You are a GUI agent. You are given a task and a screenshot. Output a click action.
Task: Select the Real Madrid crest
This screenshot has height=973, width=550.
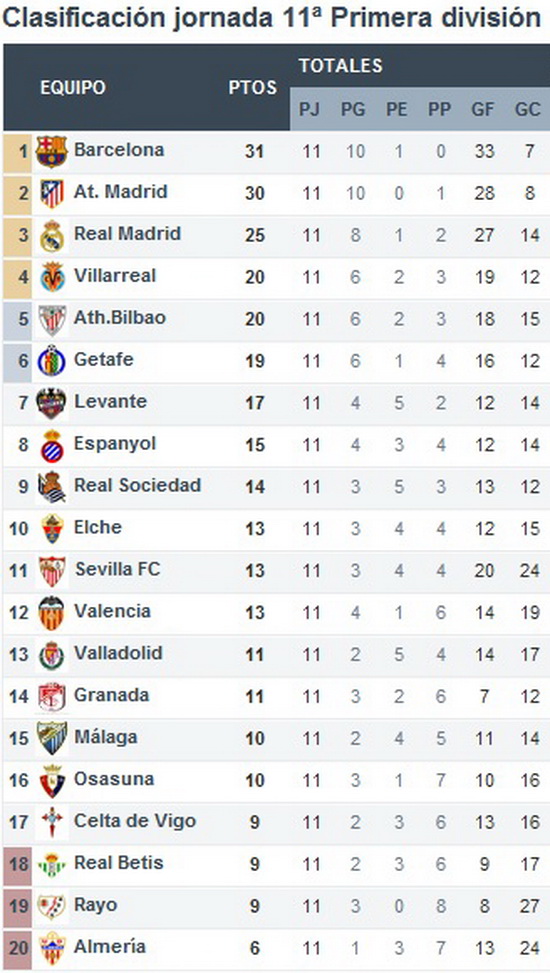52,236
